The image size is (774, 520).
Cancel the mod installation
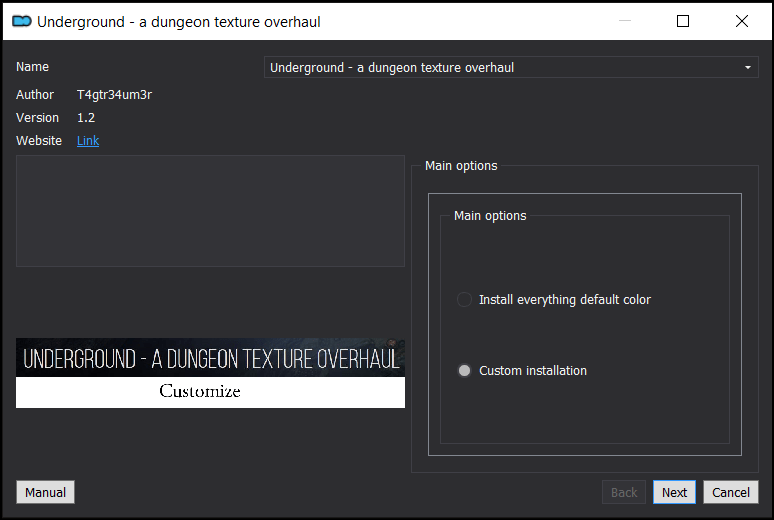(731, 492)
